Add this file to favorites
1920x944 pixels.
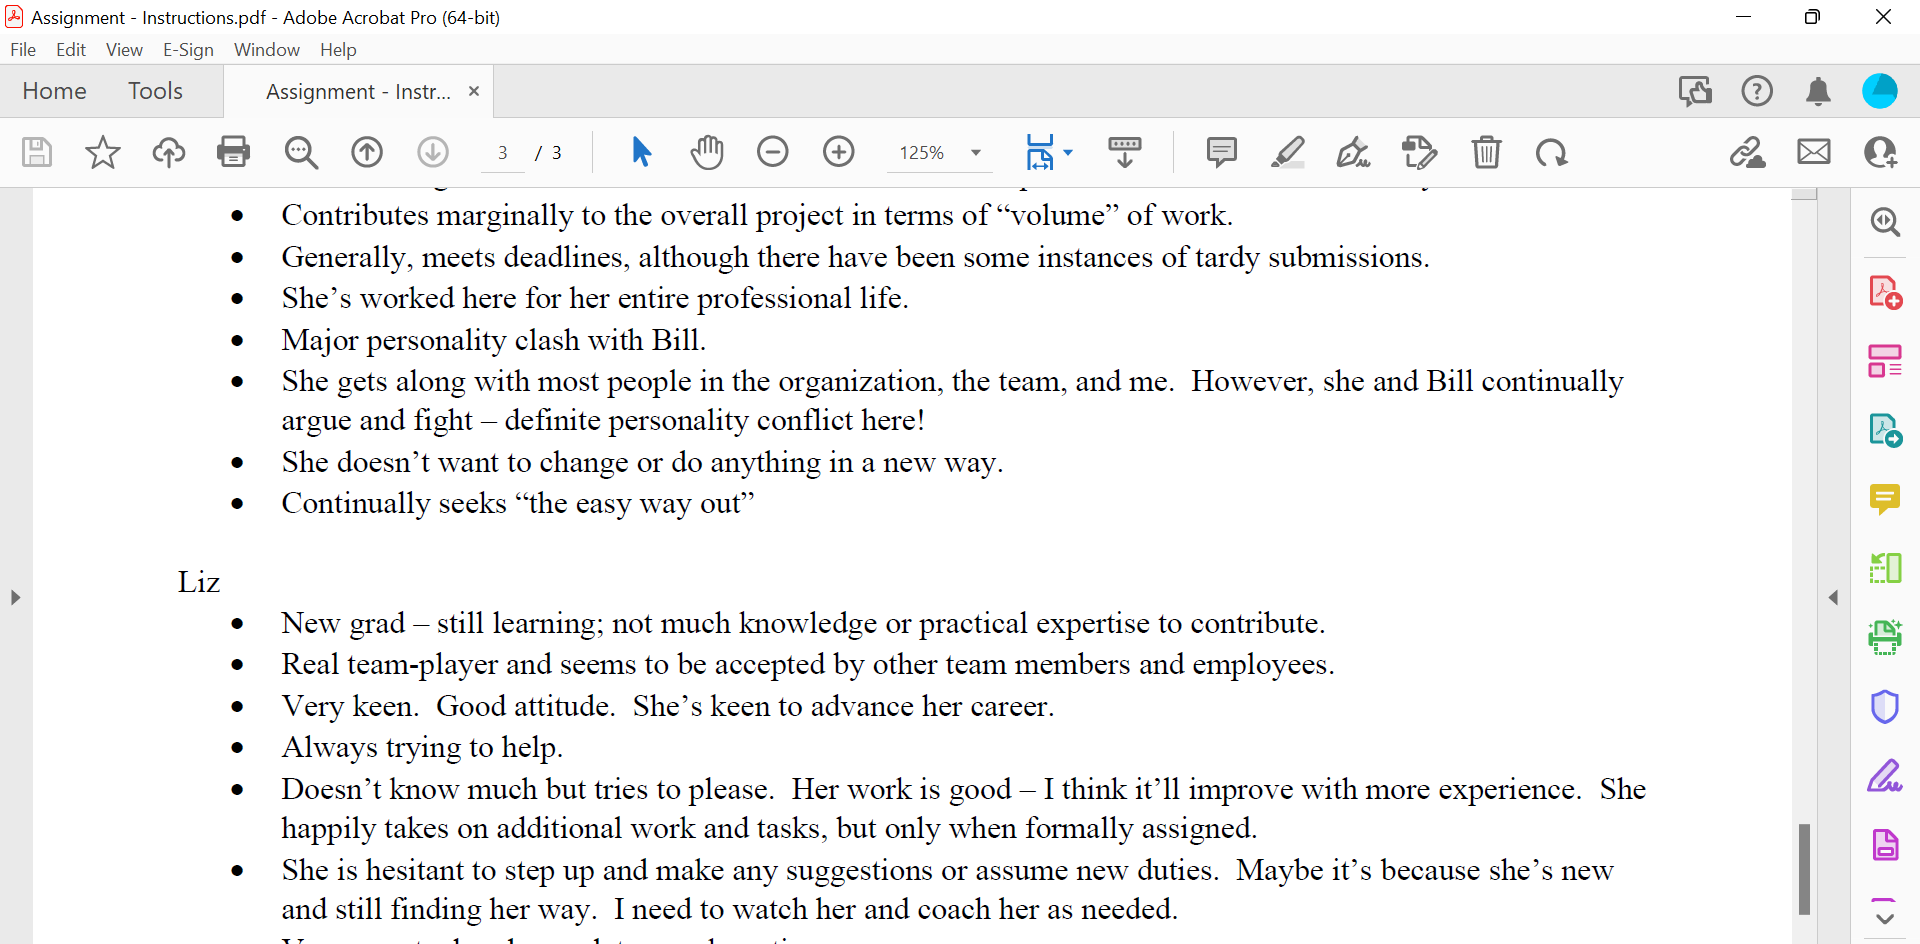coord(101,152)
